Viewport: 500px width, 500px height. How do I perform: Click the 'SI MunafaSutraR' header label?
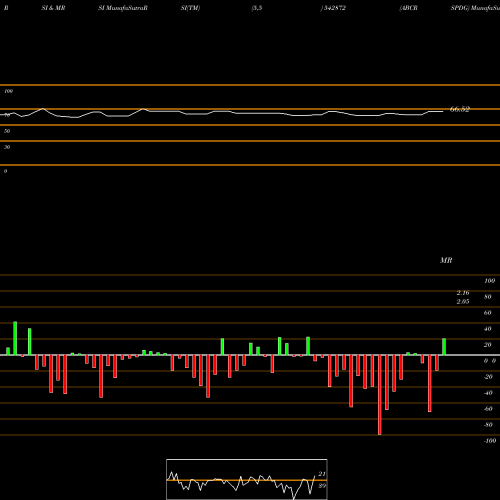(123, 8)
